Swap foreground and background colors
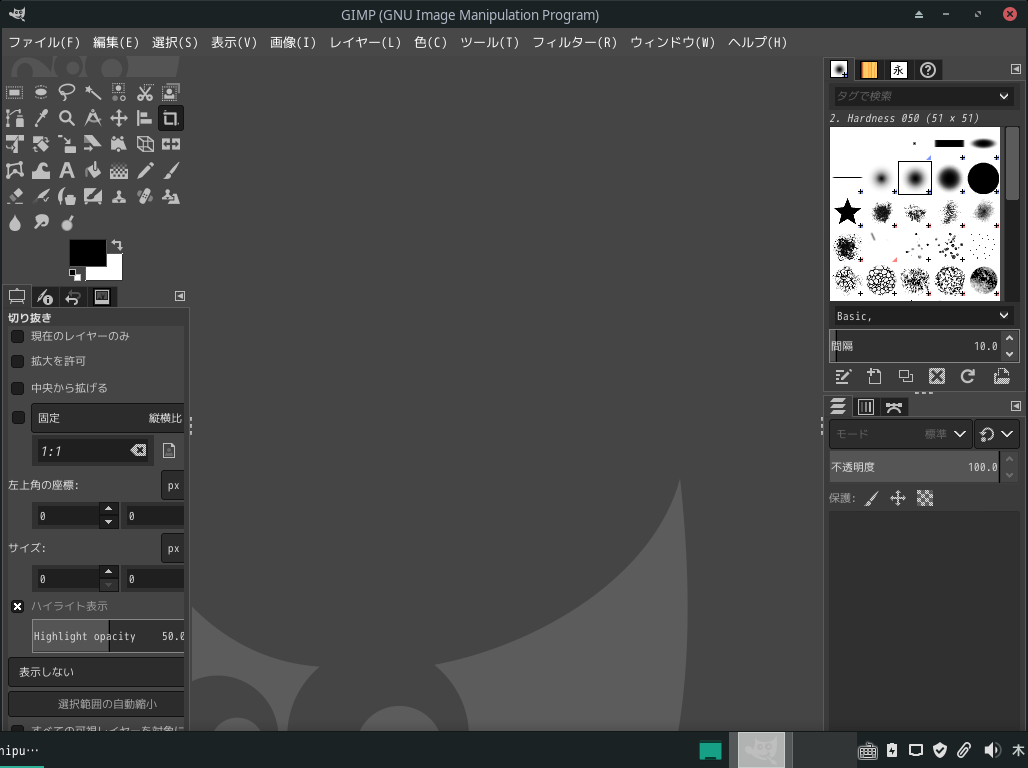The image size is (1028, 768). point(117,245)
